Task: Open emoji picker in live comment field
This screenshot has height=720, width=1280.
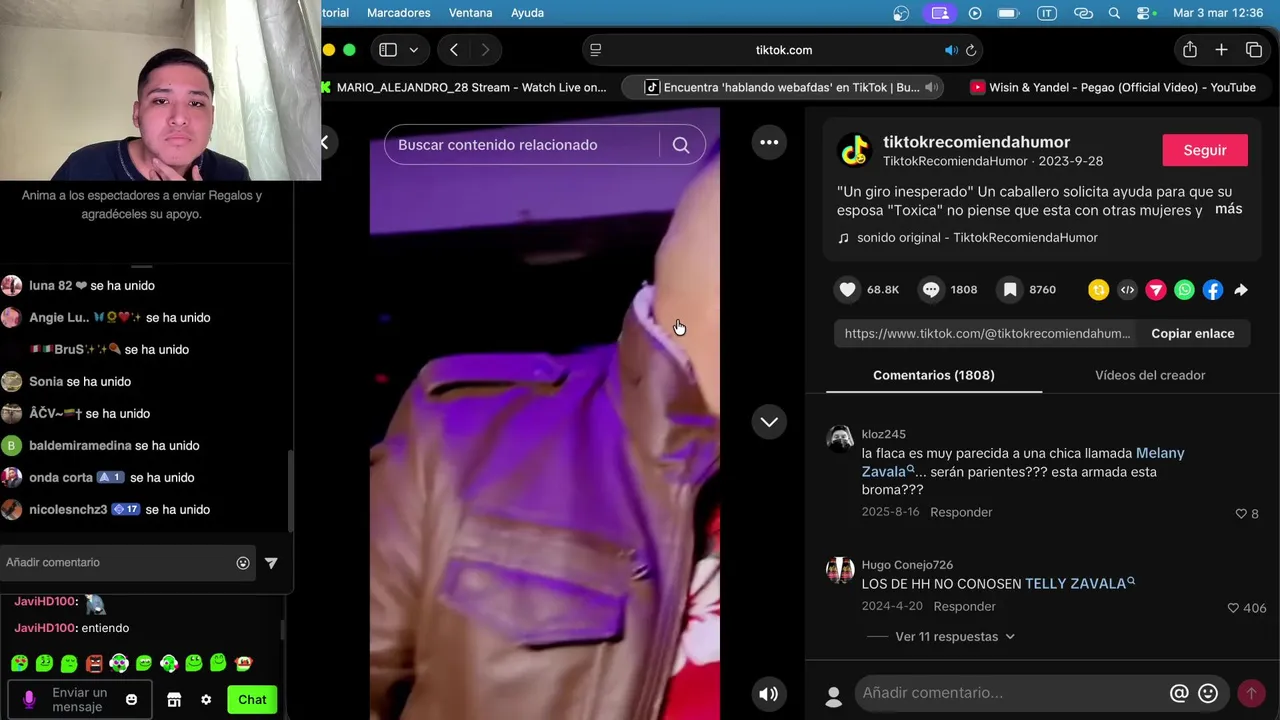Action: tap(242, 563)
